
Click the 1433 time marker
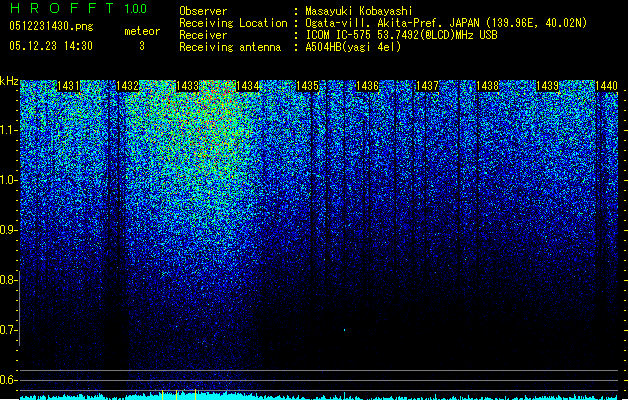click(x=188, y=86)
